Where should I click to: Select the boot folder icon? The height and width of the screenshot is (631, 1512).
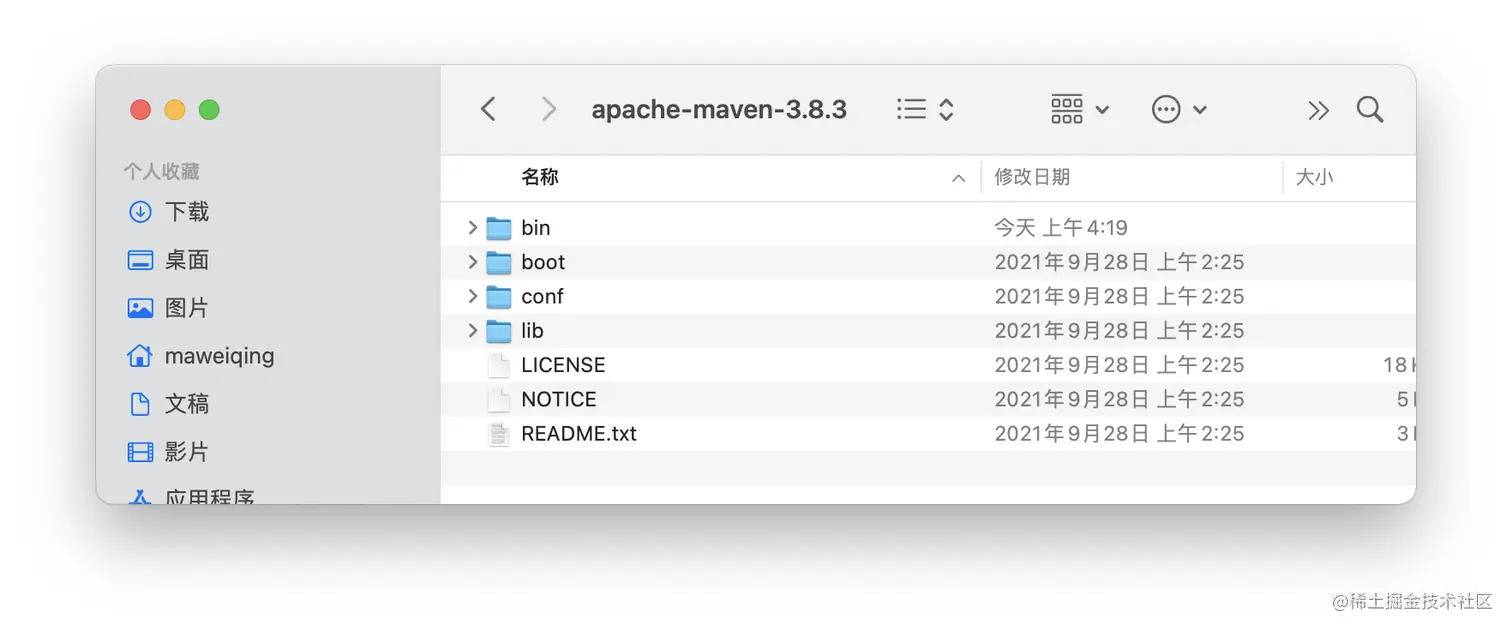coord(499,262)
